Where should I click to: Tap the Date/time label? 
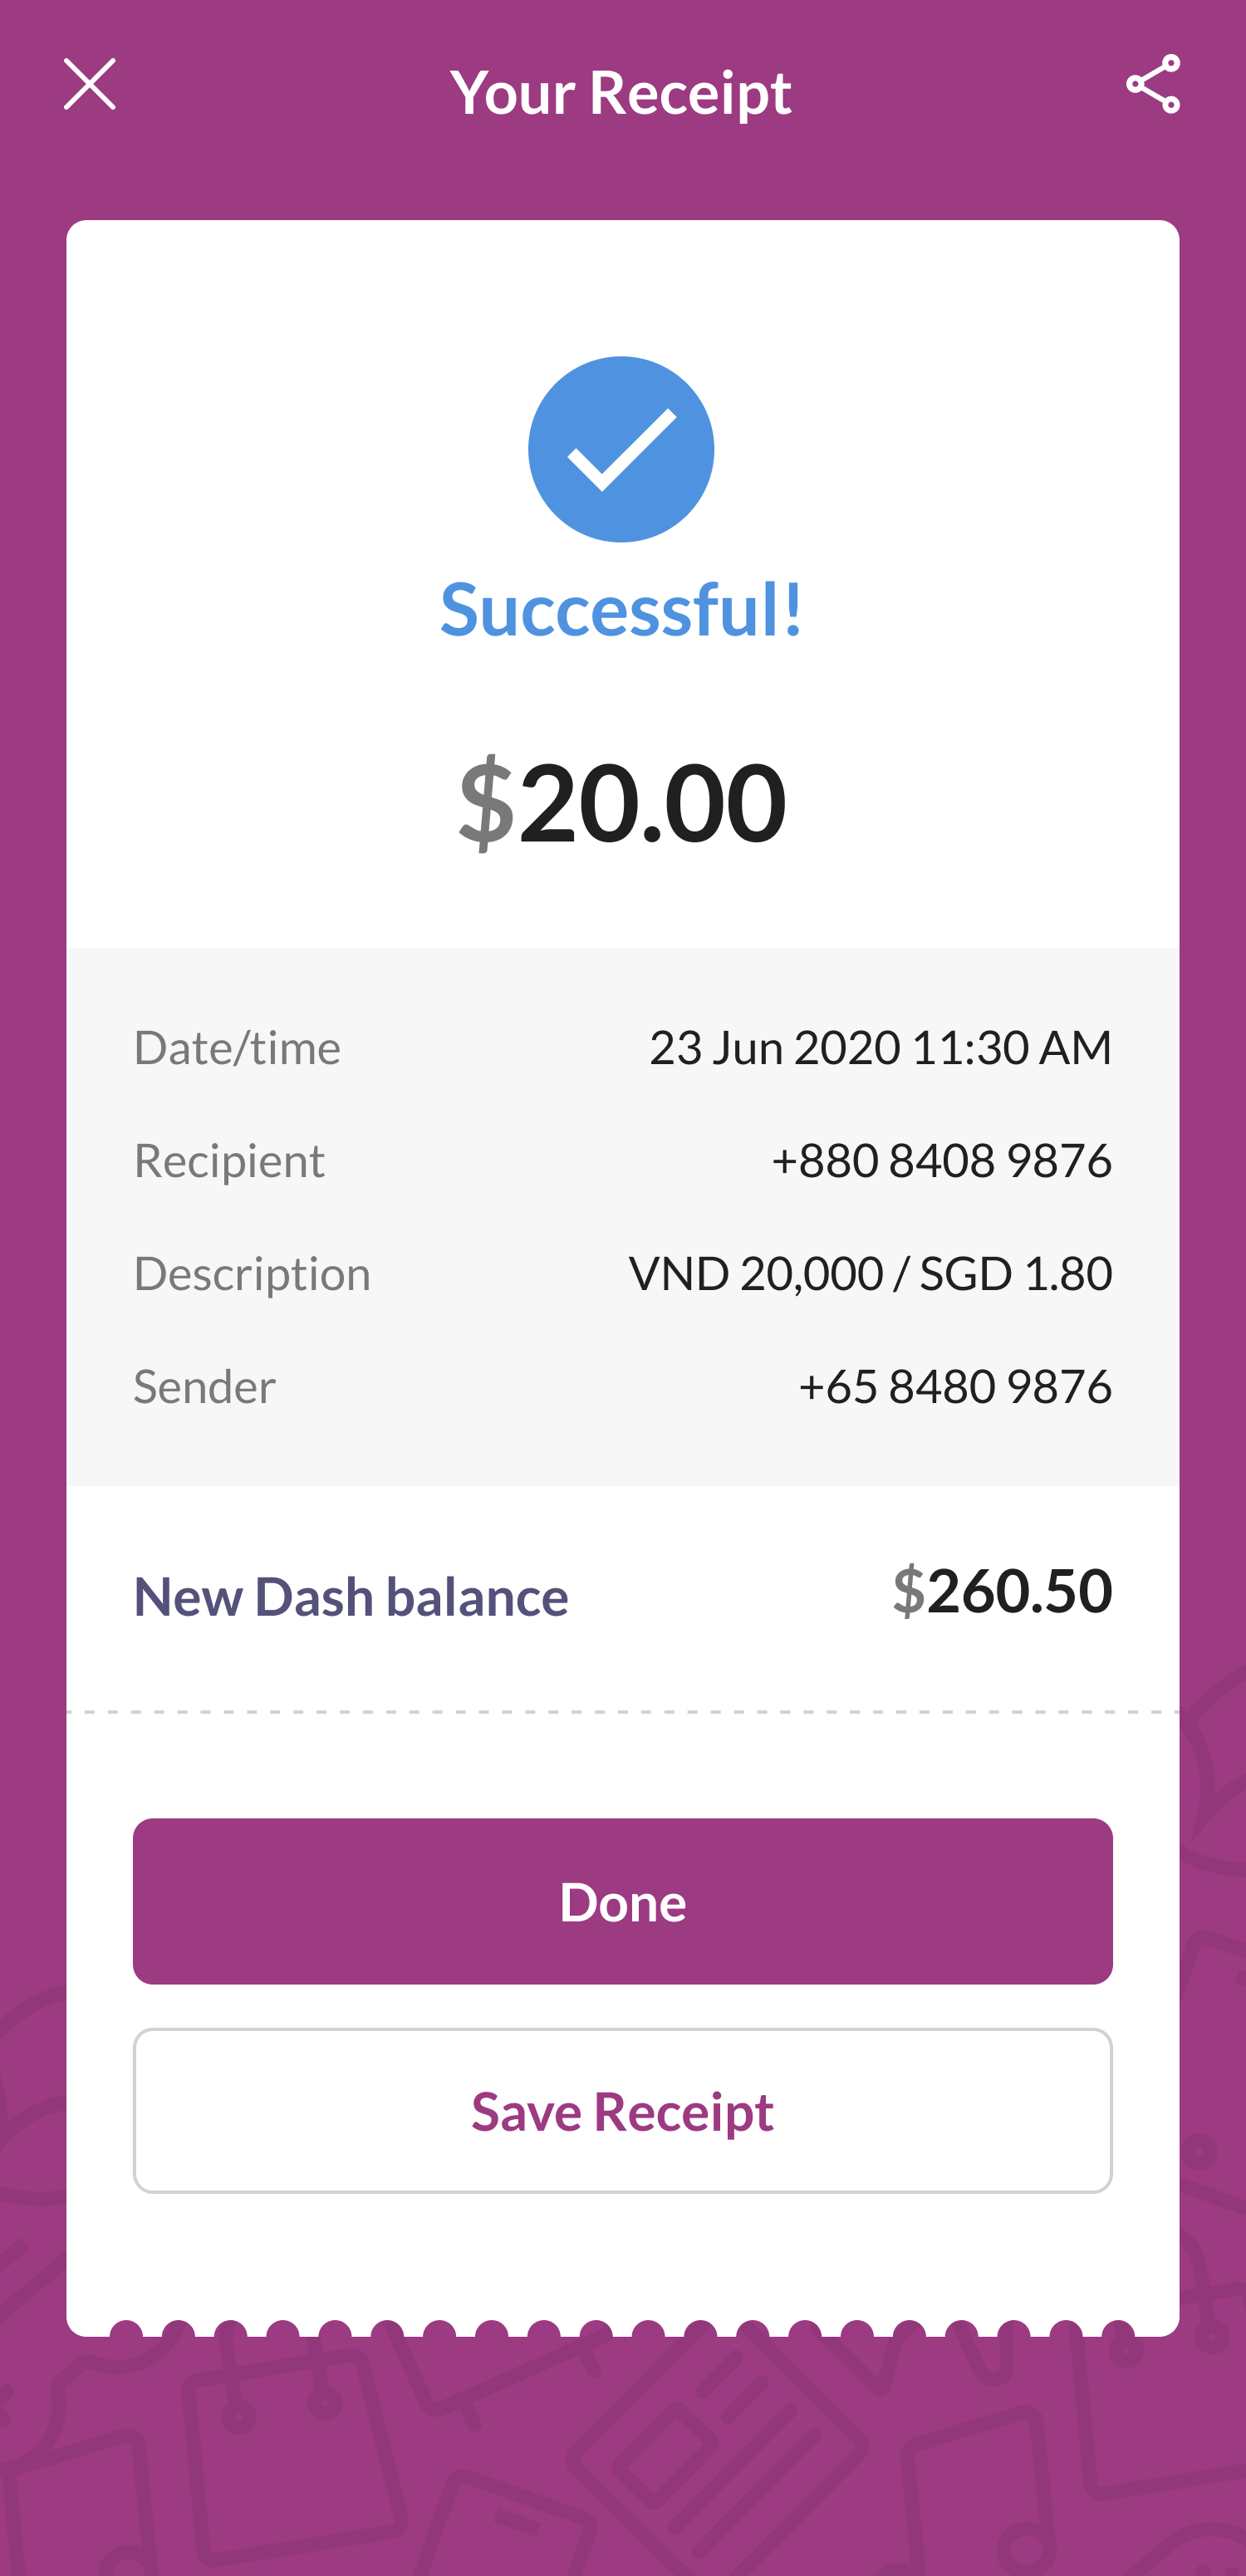237,1048
